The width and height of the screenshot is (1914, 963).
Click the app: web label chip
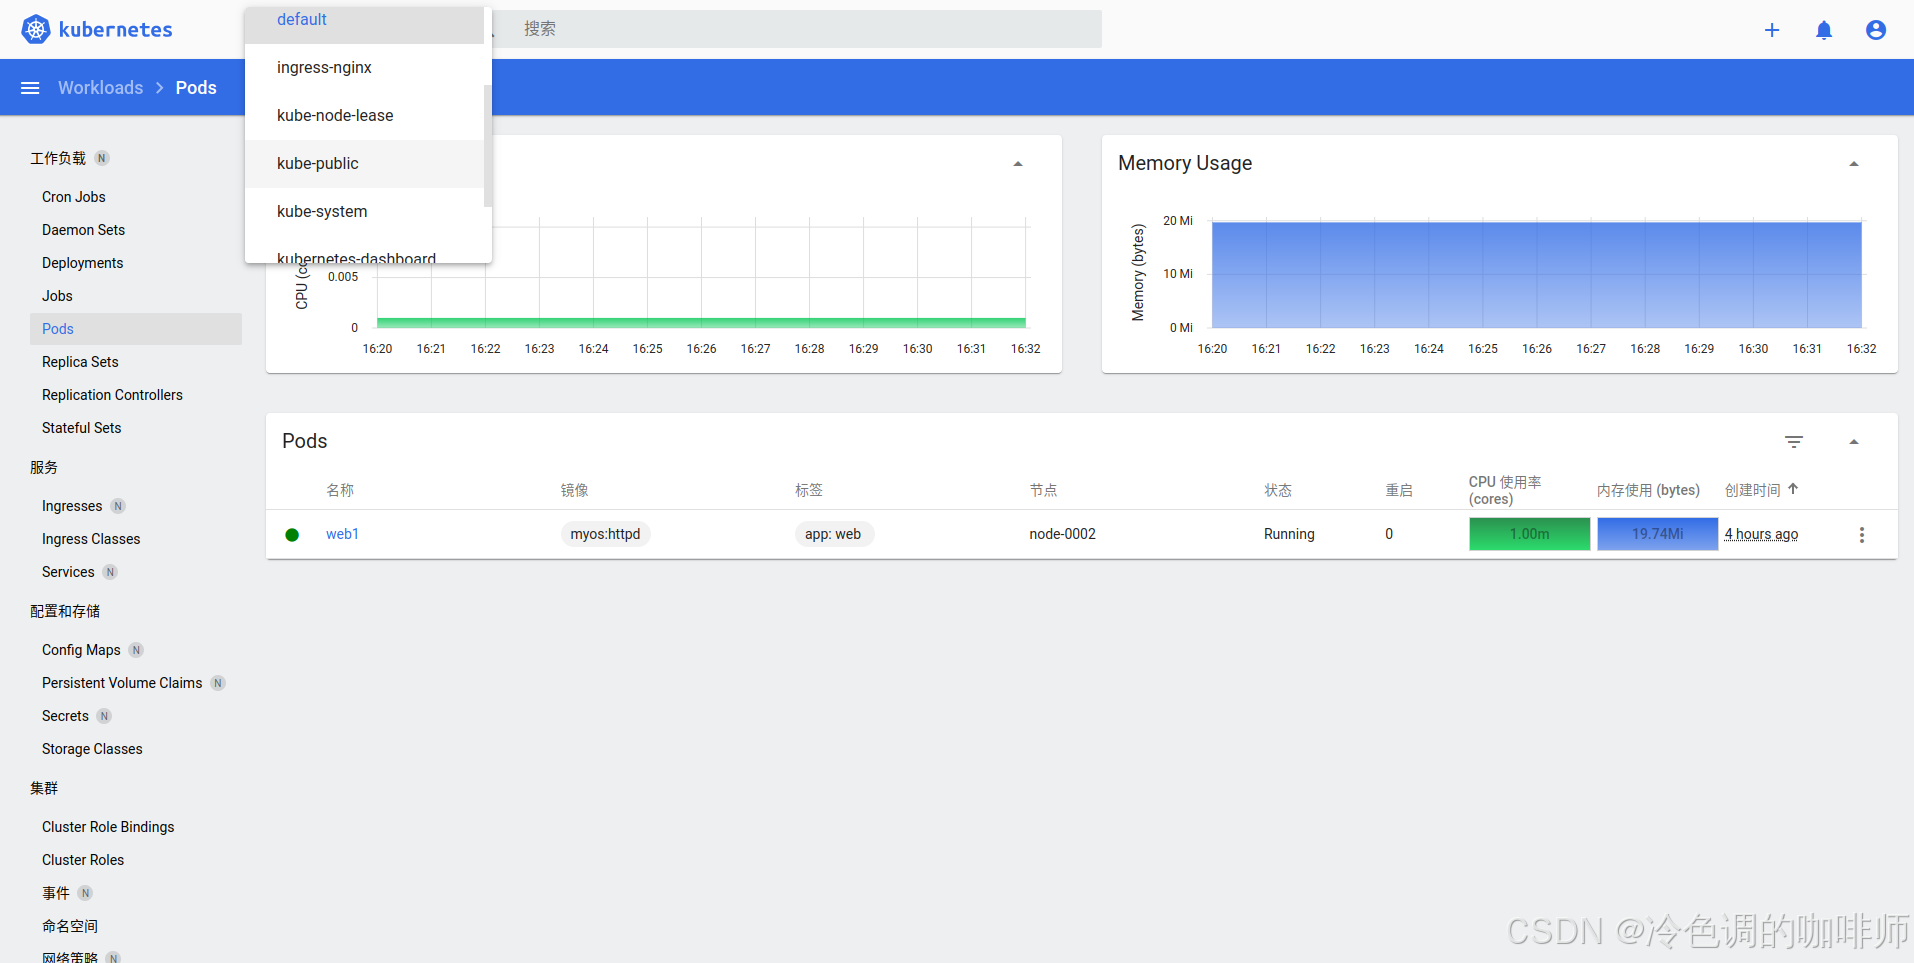[833, 534]
